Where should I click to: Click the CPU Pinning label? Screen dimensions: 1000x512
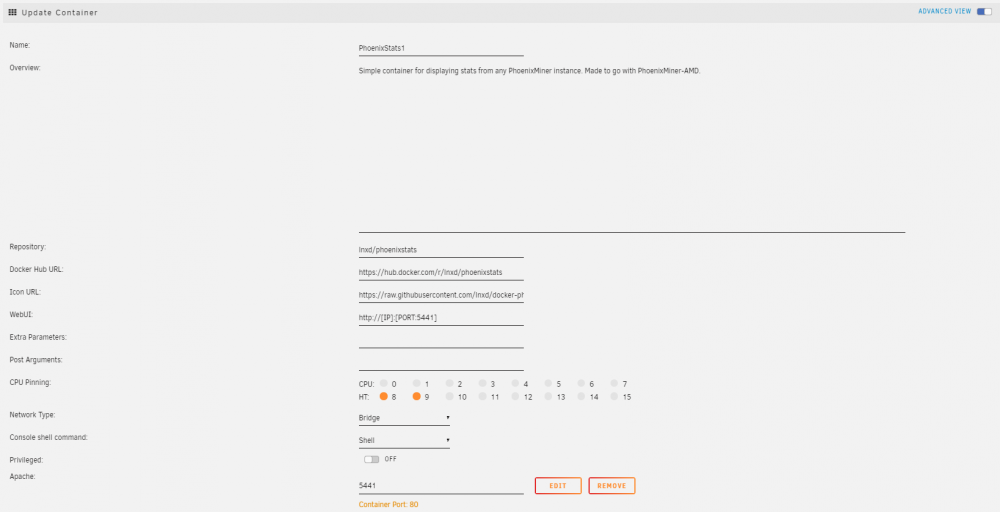[30, 383]
